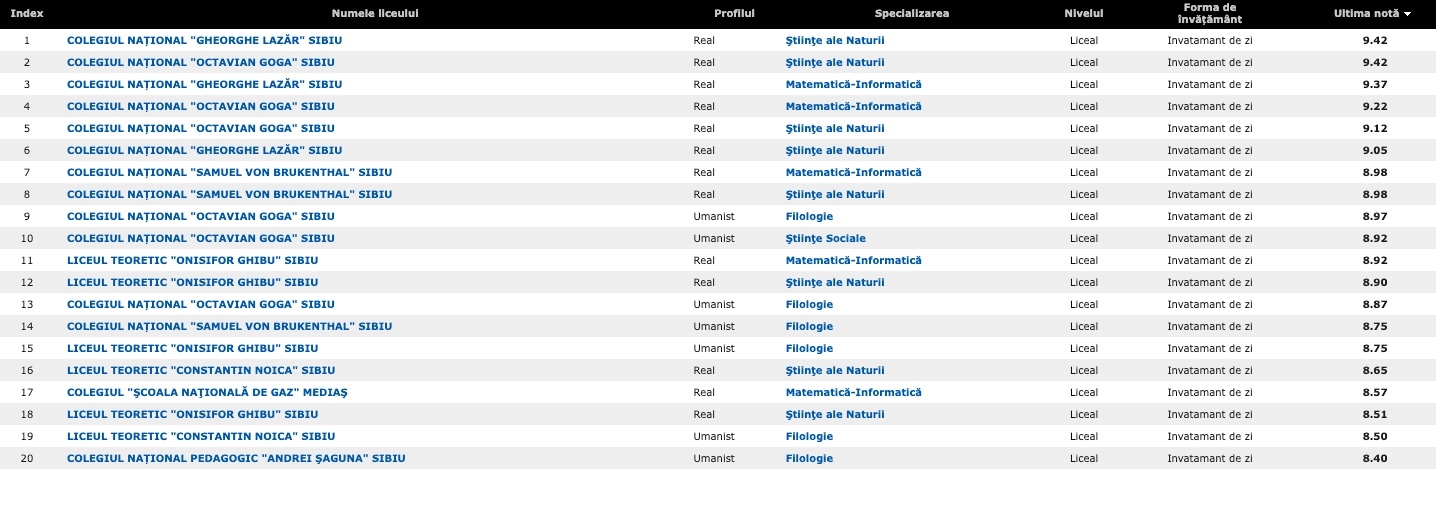The height and width of the screenshot is (505, 1436).
Task: Click Filologie specialization in row 9
Action: (809, 216)
